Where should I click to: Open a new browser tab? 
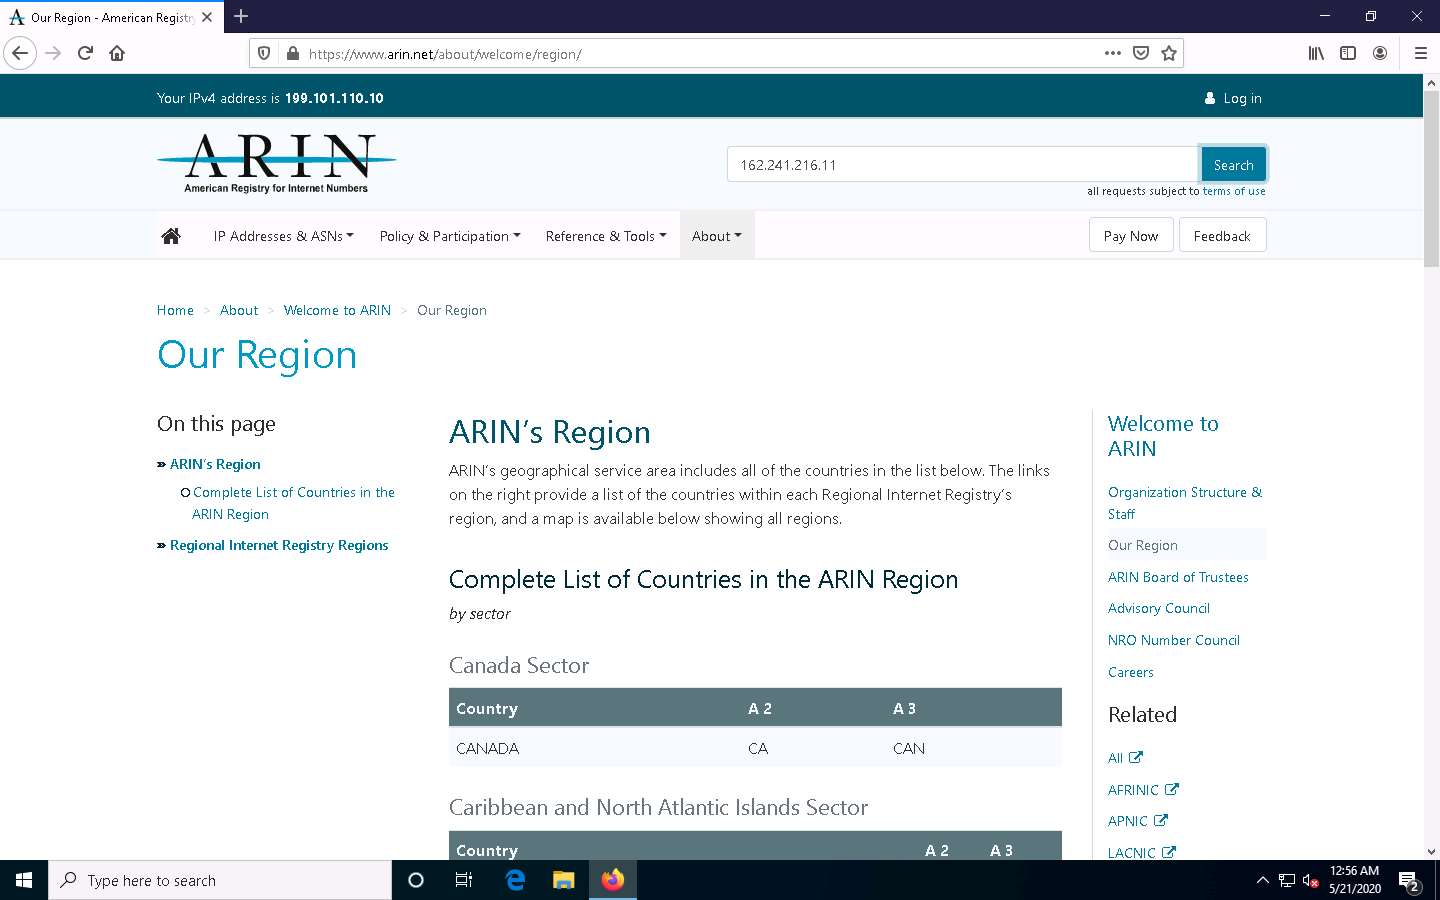pyautogui.click(x=241, y=16)
